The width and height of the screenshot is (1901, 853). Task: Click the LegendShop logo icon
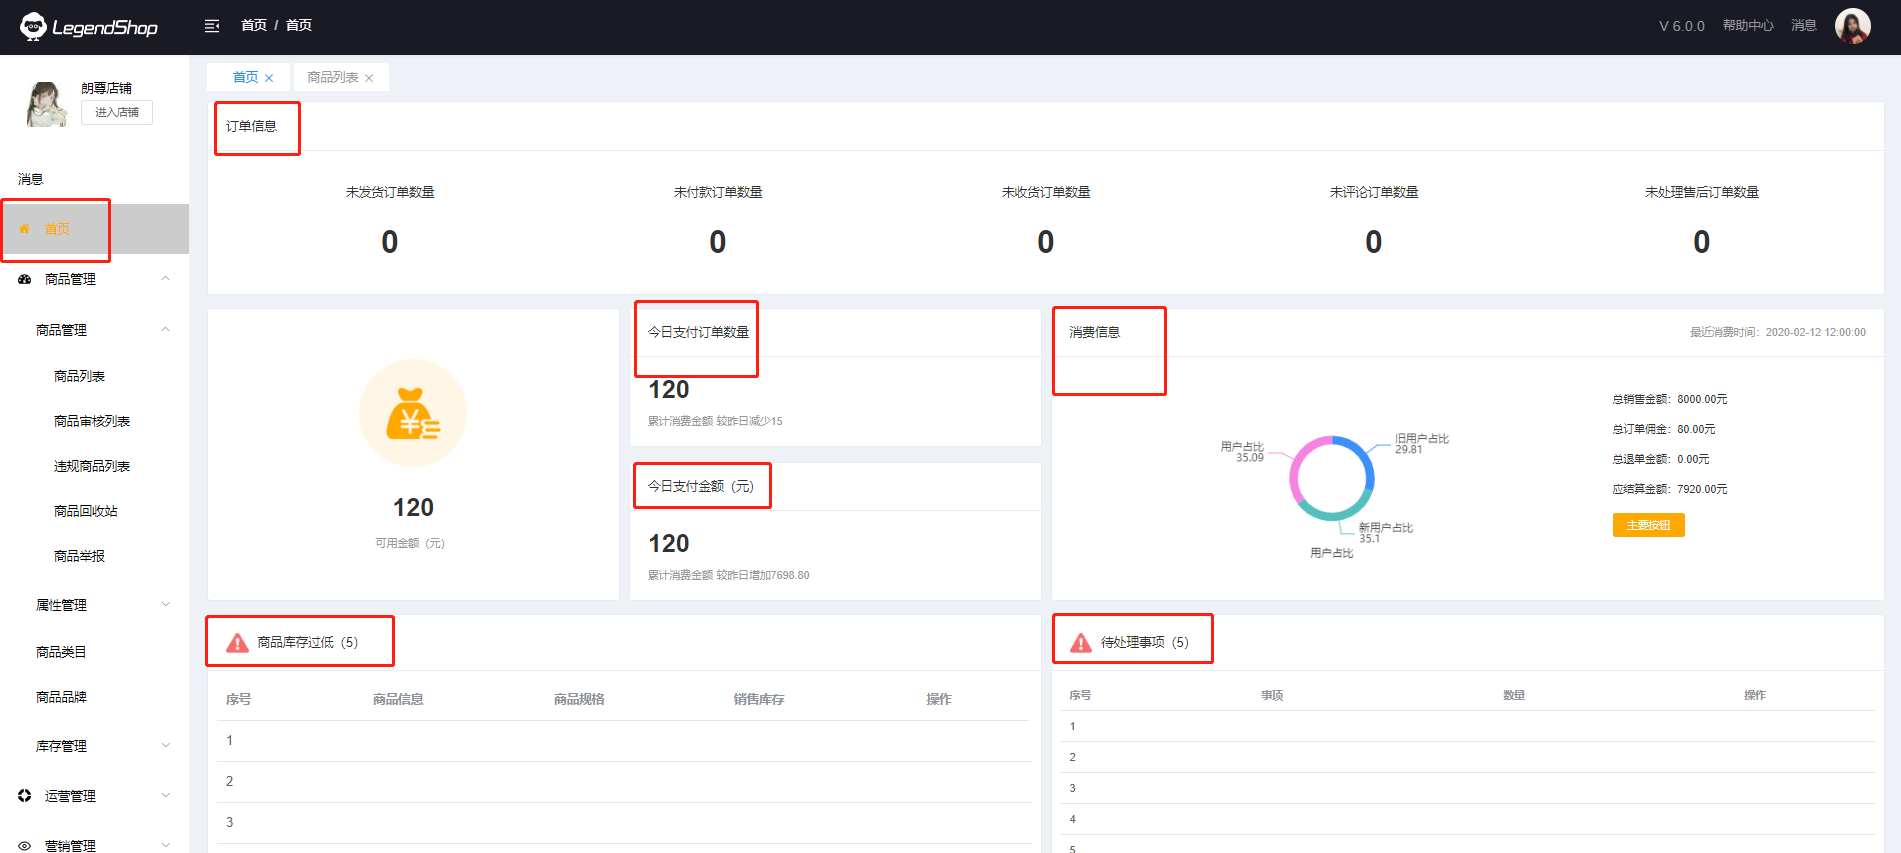tap(33, 27)
